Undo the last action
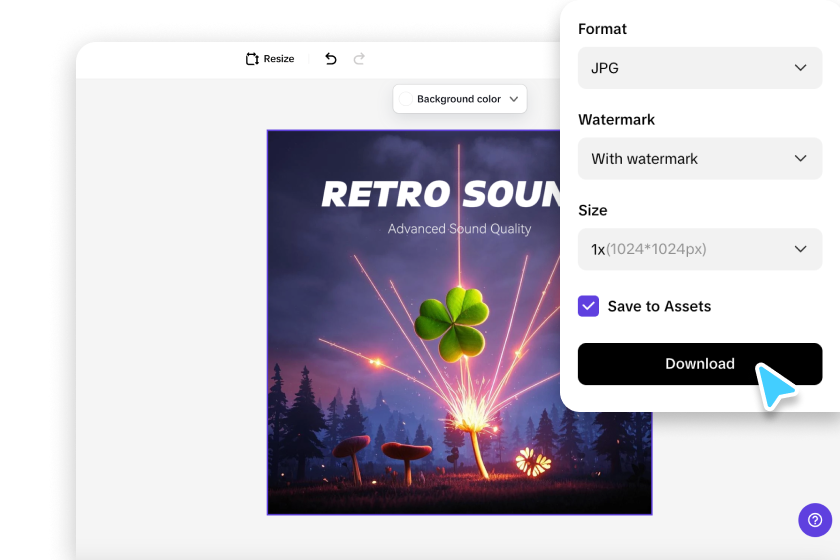 (x=331, y=59)
